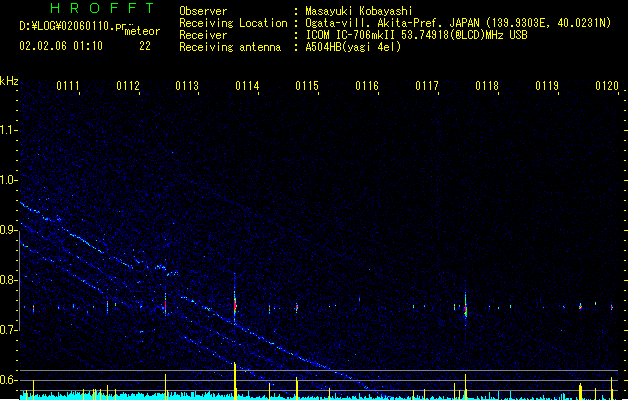Click the 0.9 kHz frequency label
629x400 pixels.
8,230
